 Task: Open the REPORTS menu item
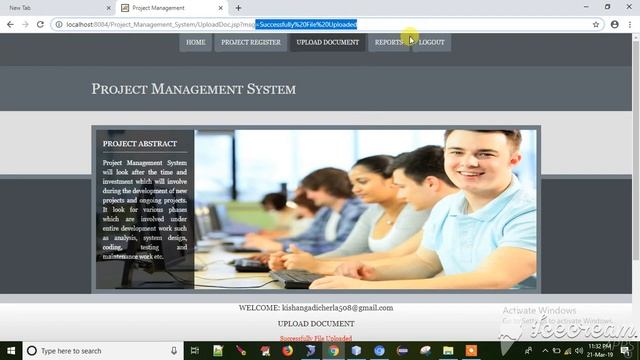click(x=389, y=42)
